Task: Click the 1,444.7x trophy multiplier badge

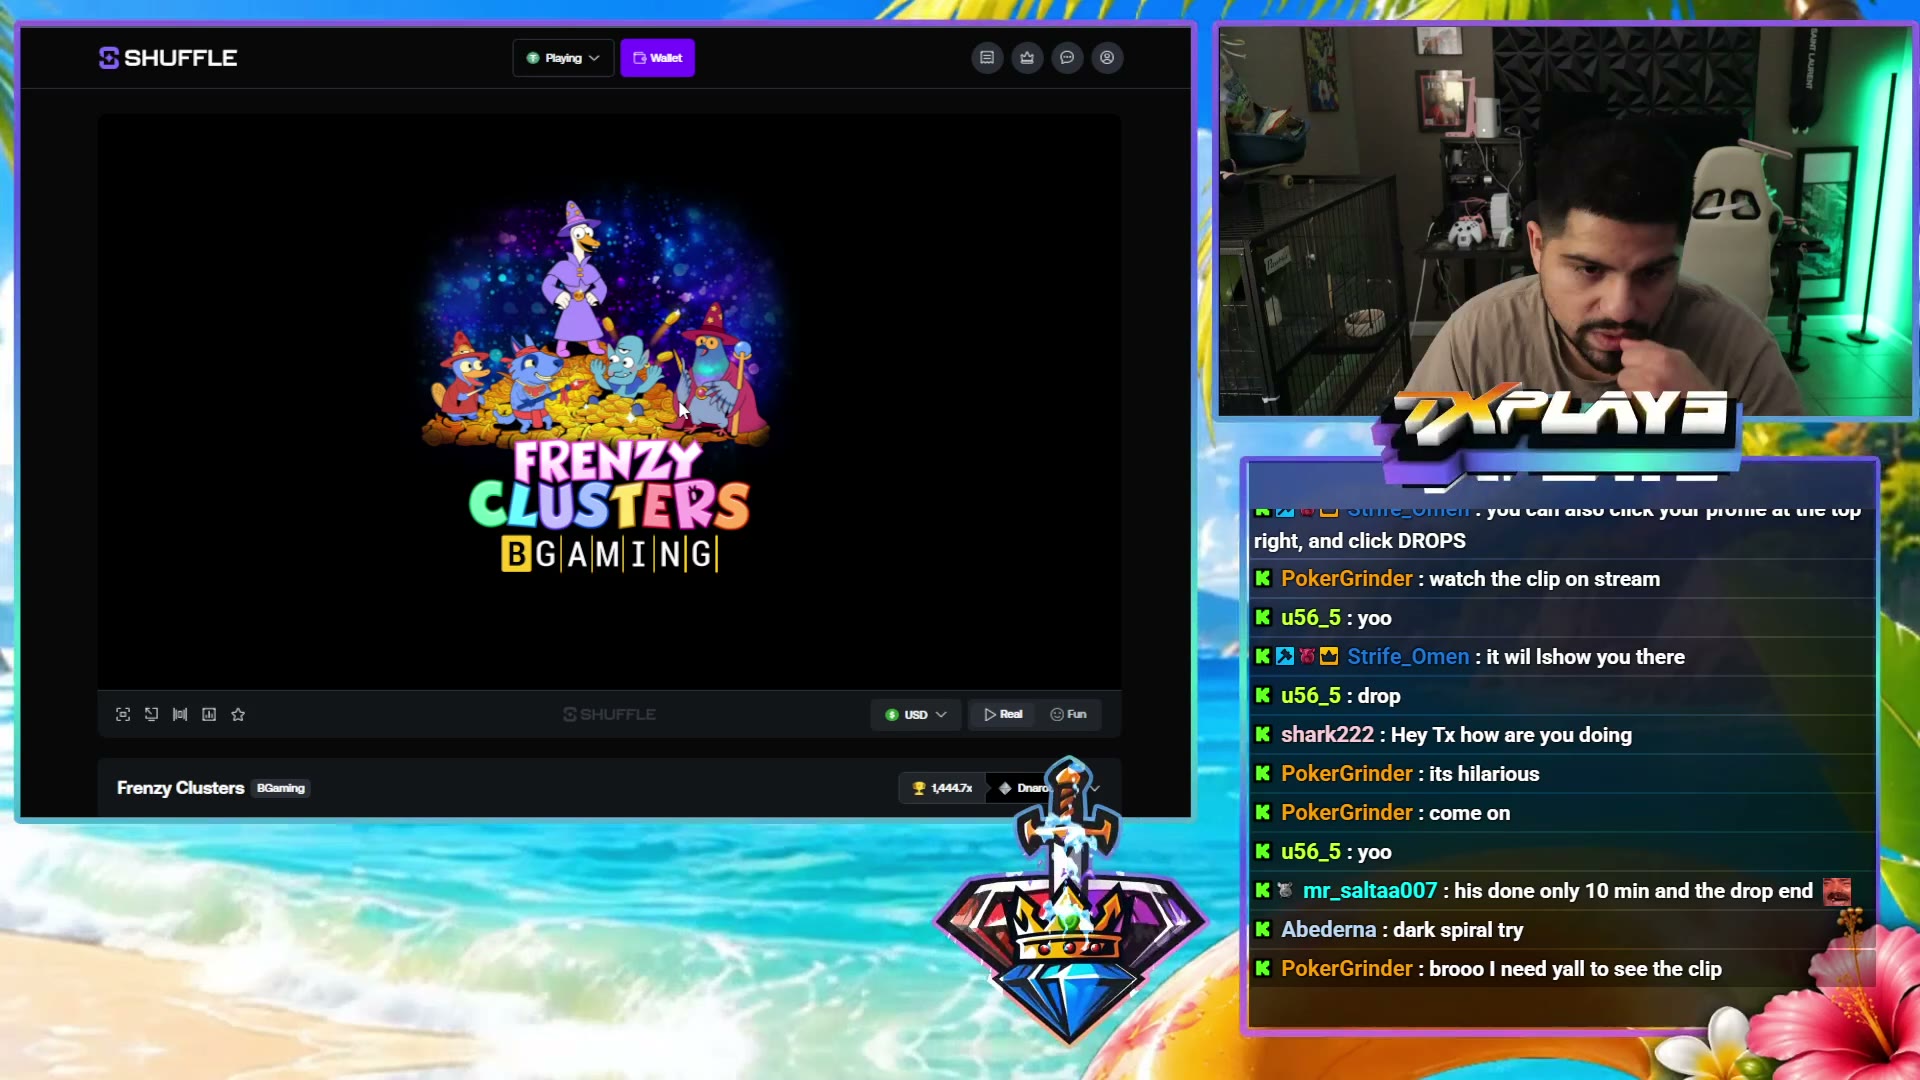Action: (x=942, y=788)
